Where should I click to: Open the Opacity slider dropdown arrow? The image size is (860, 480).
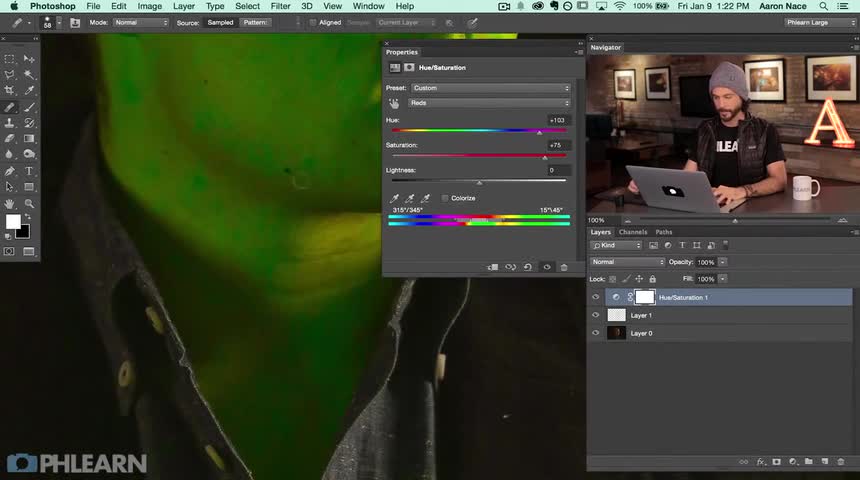coord(723,262)
